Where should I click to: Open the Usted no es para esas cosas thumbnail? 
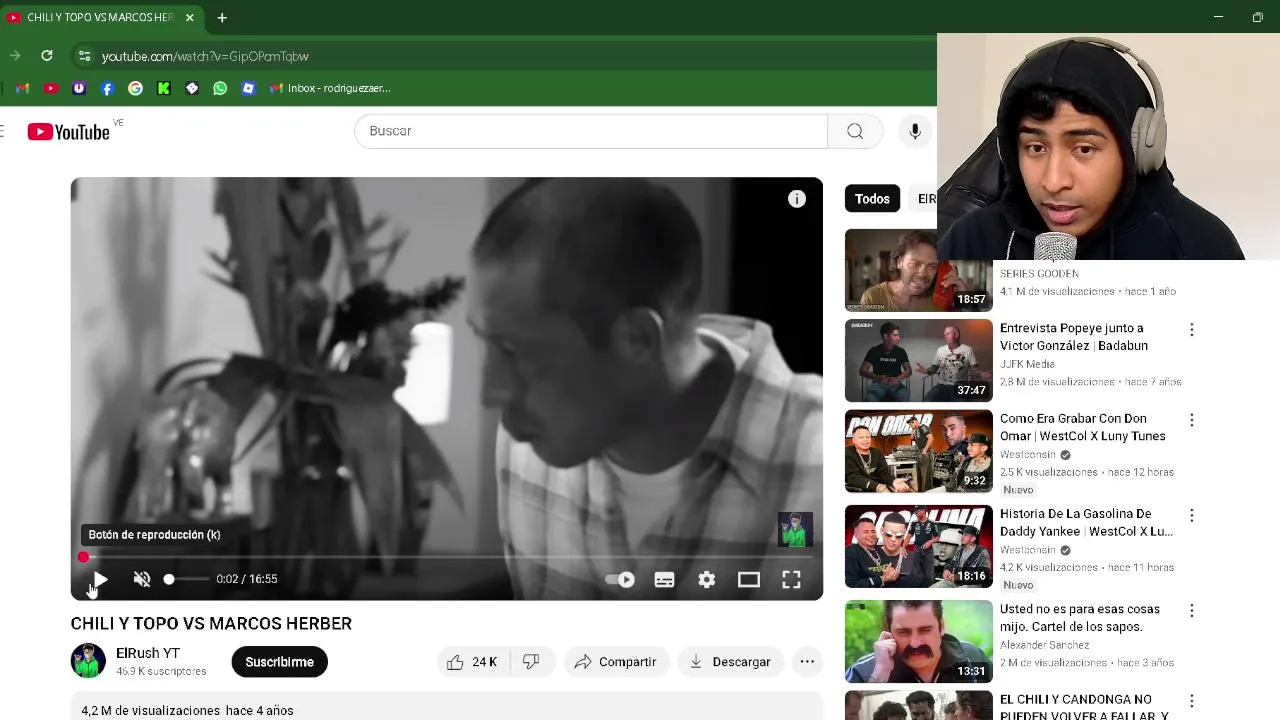[x=919, y=641]
